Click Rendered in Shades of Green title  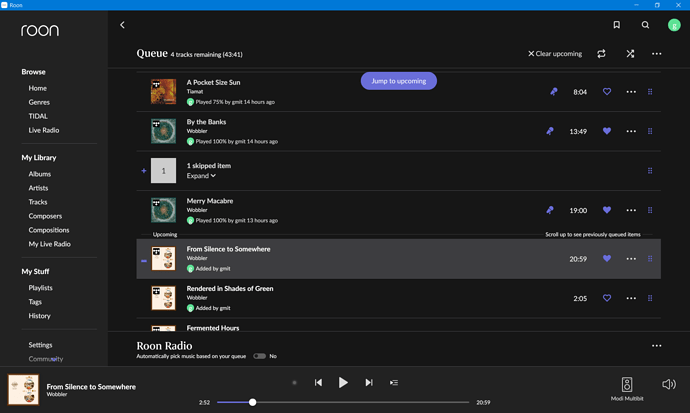[230, 289]
